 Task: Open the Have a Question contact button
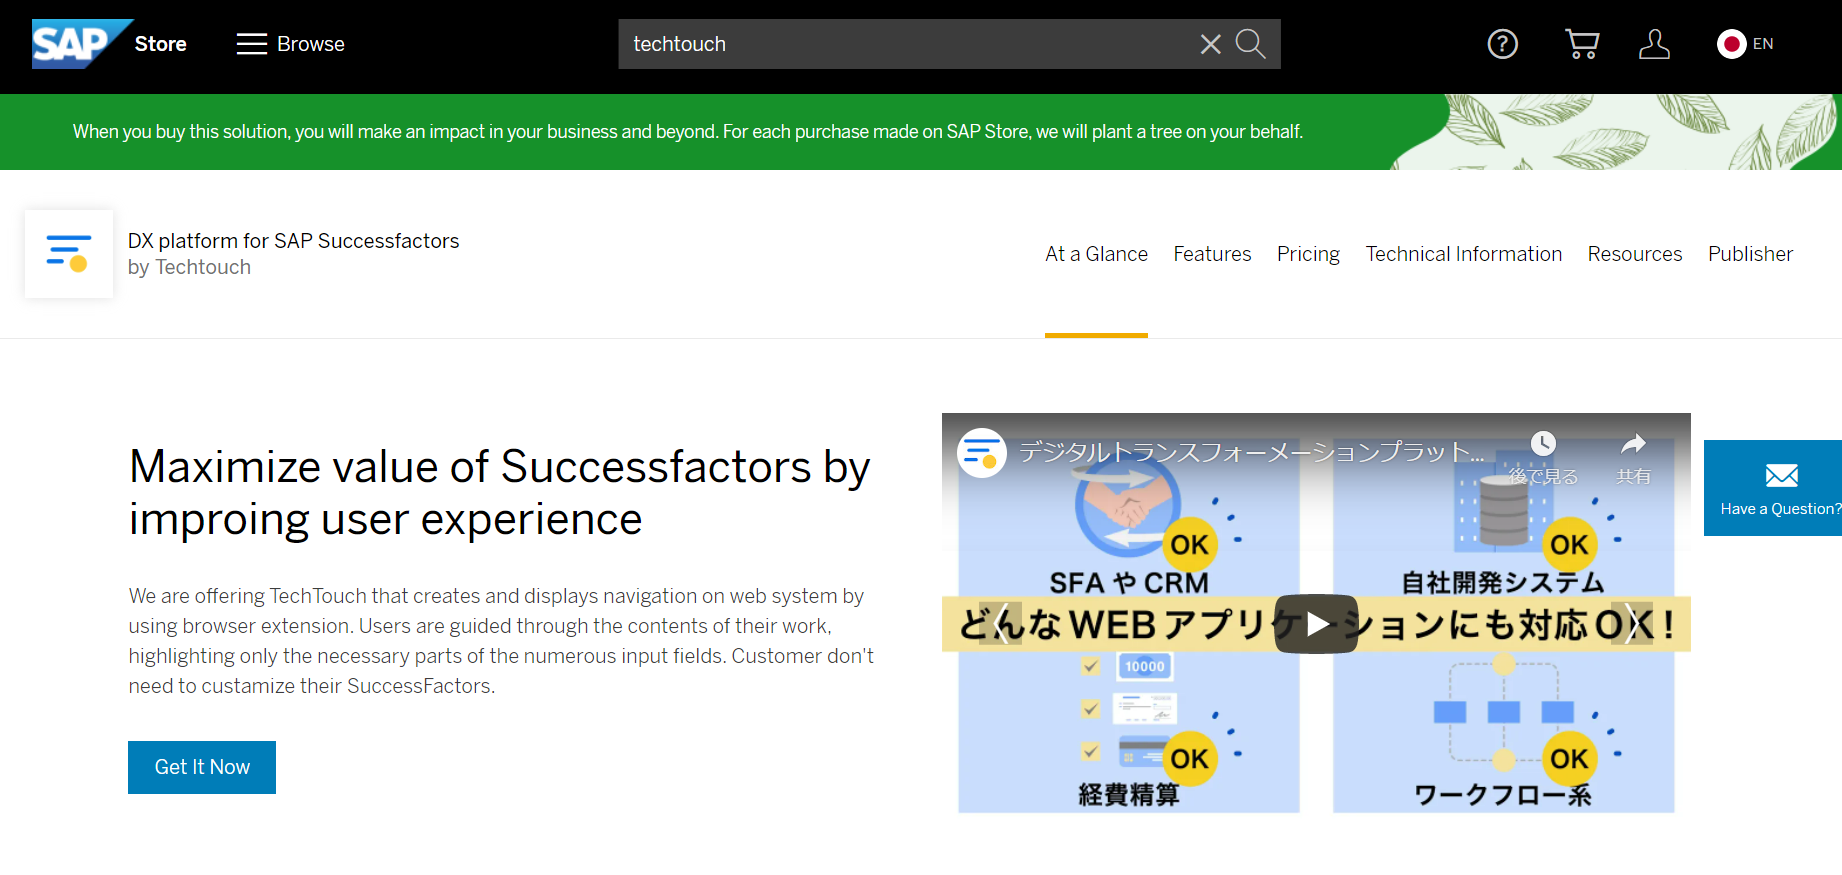tap(1773, 488)
